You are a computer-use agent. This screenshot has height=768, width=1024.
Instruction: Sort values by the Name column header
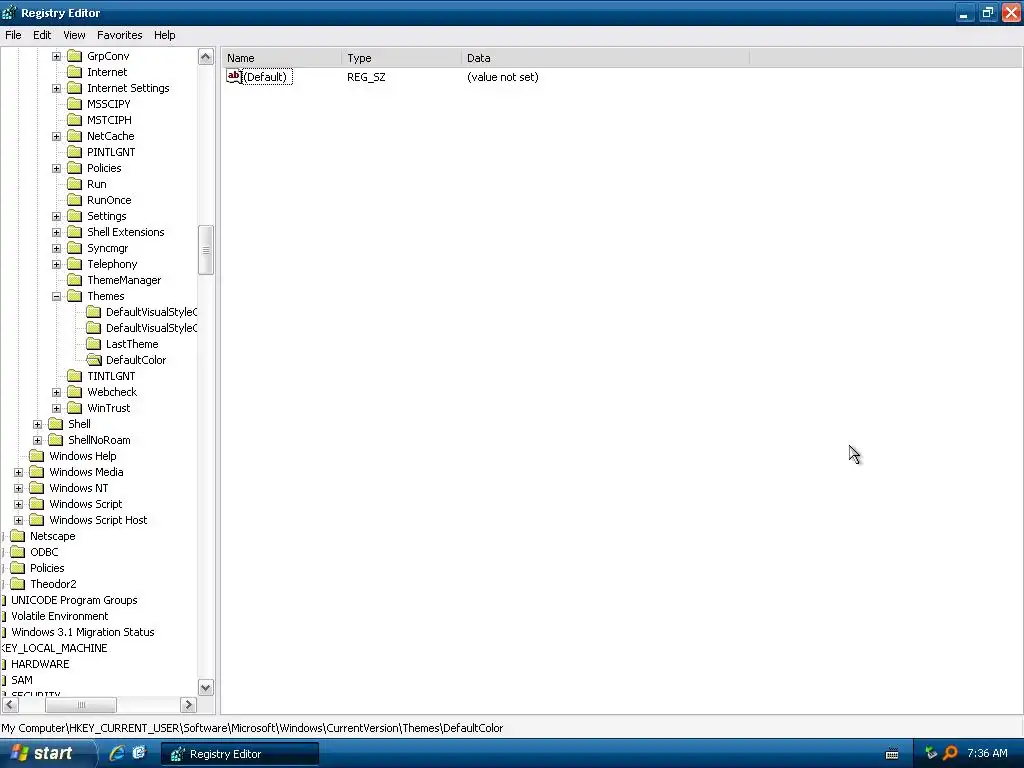[x=281, y=57]
